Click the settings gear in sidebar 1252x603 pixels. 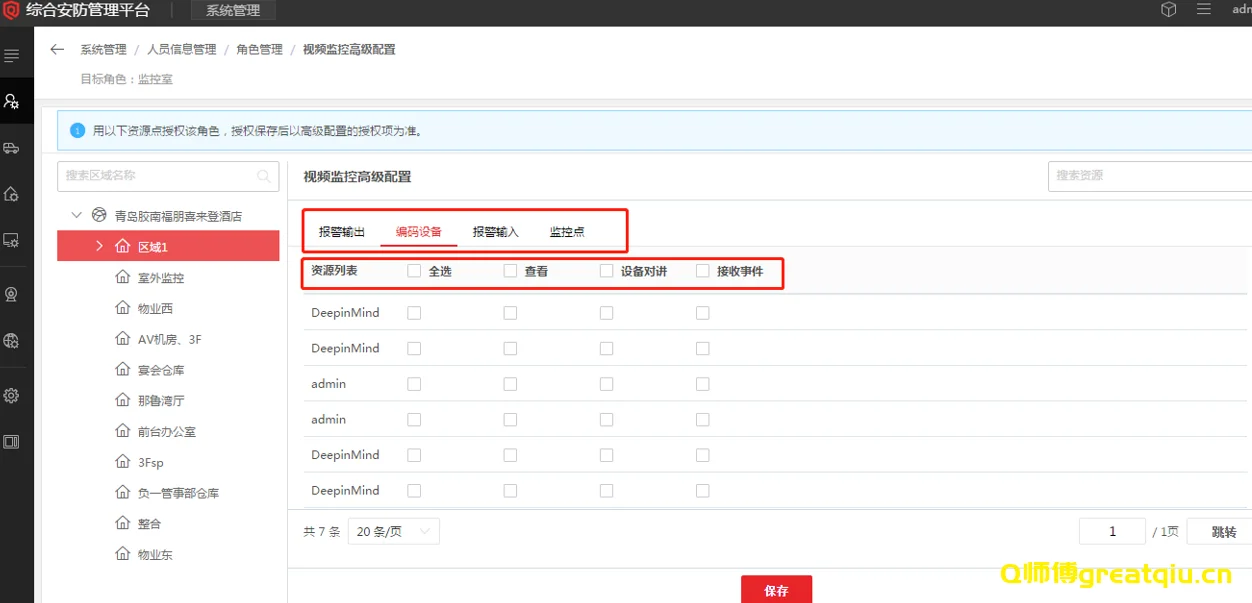pos(12,396)
